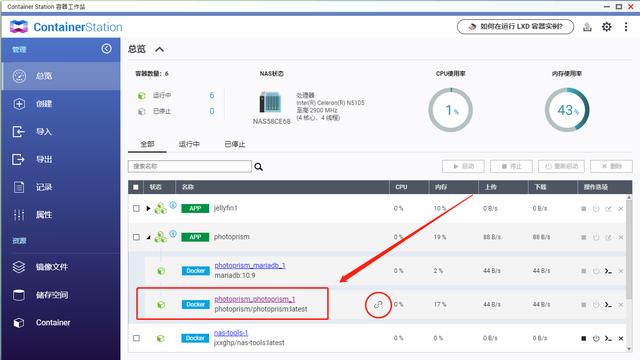Collapse the photoprism app tree row
Screen dimensions: 640x360
(148, 237)
